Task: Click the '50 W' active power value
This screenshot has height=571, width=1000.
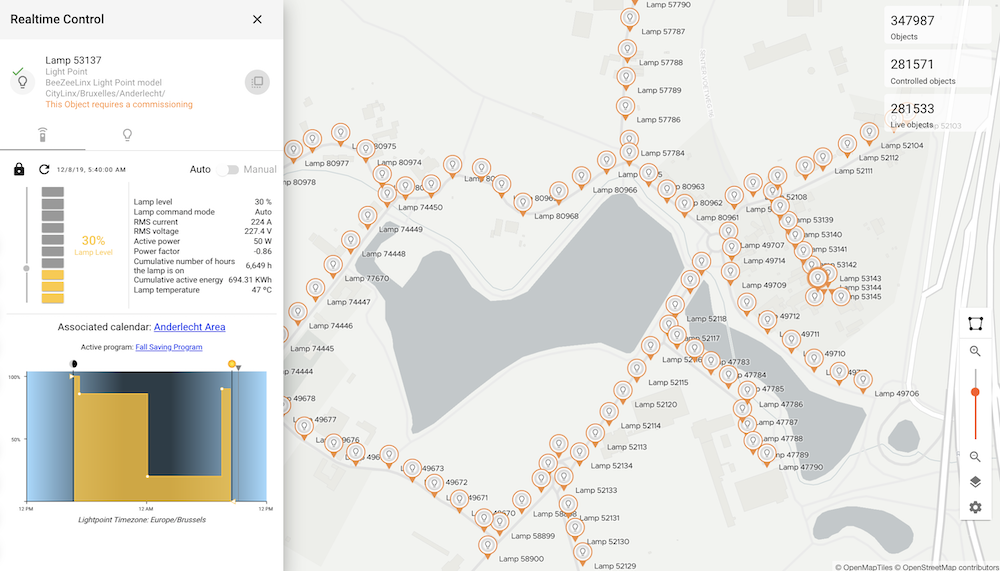Action: click(x=263, y=241)
